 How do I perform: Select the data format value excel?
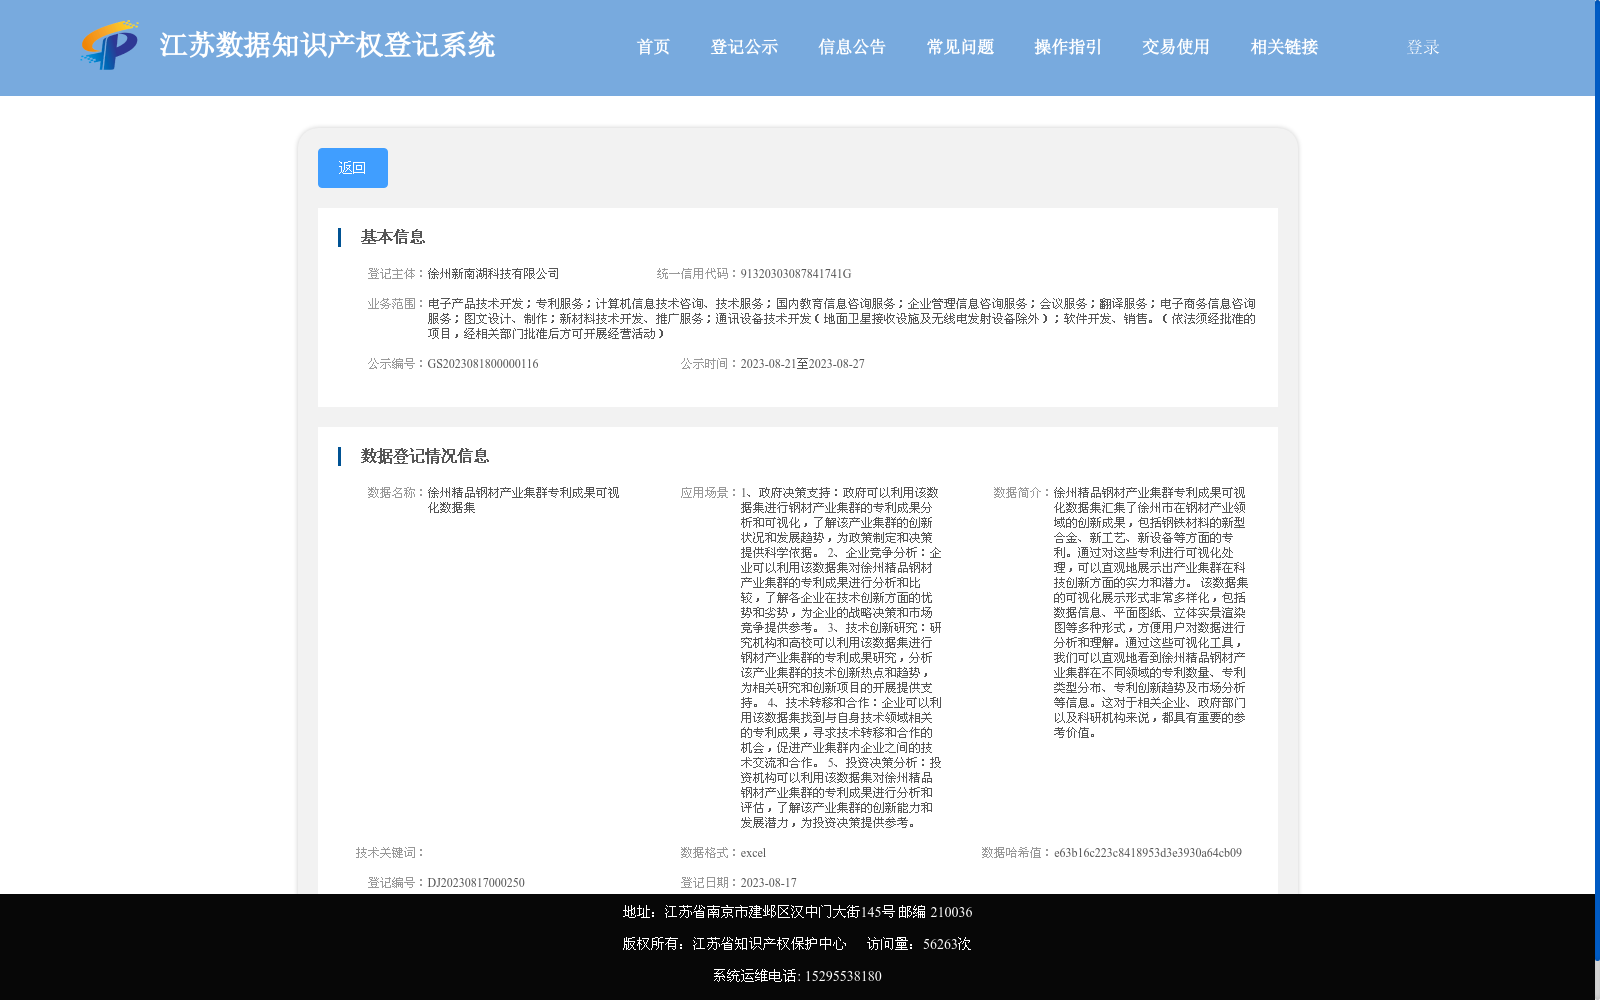(753, 853)
